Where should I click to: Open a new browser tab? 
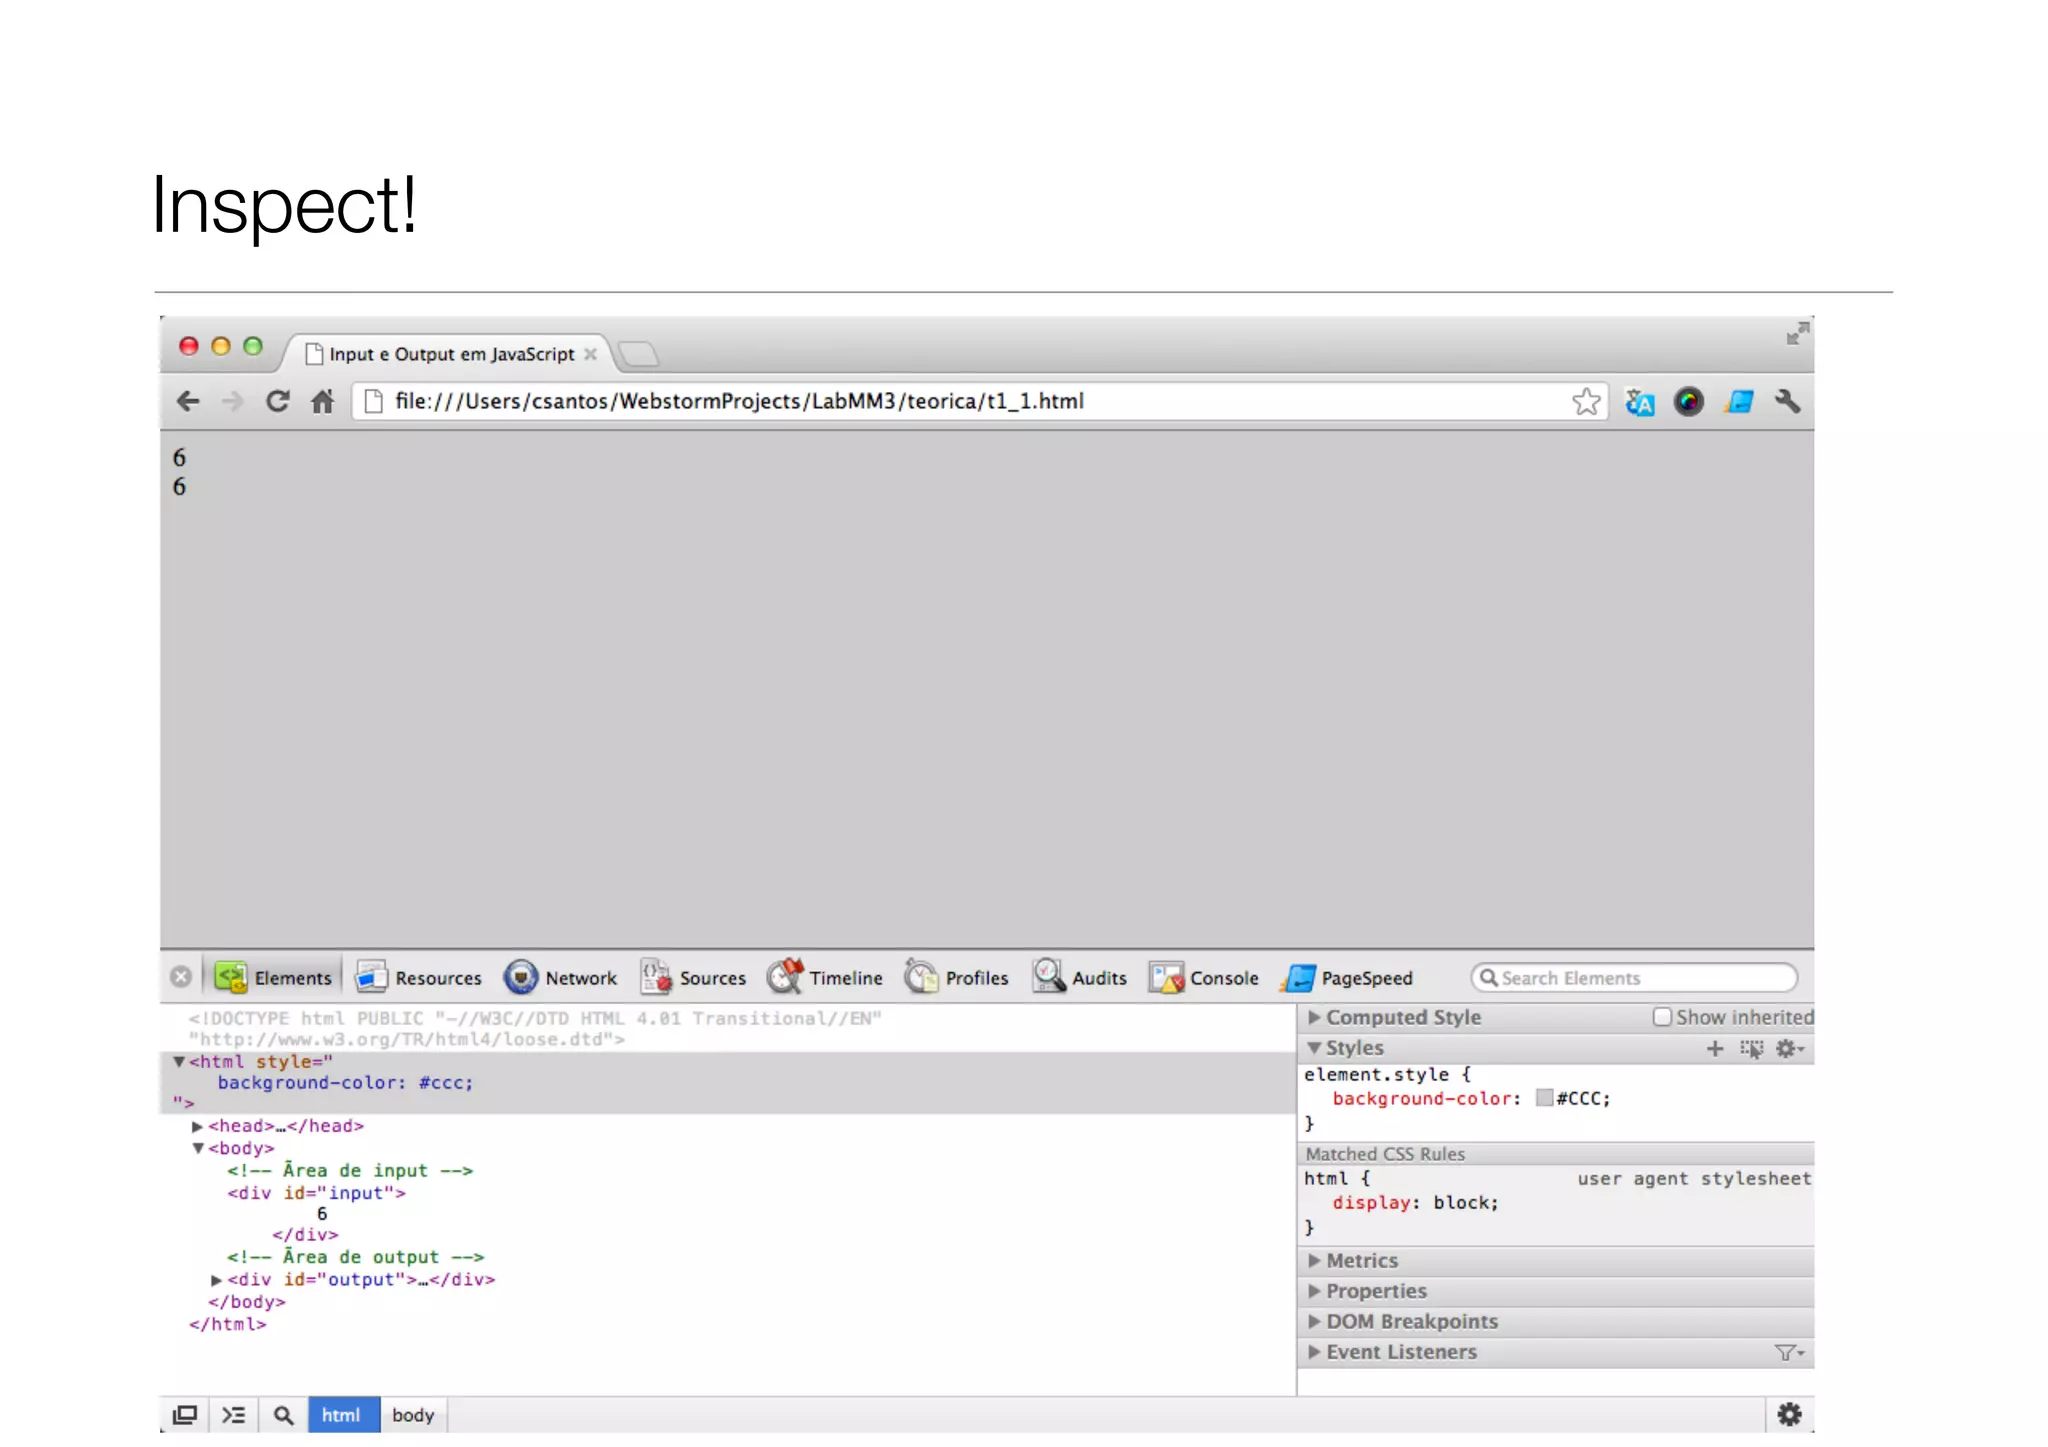point(638,354)
